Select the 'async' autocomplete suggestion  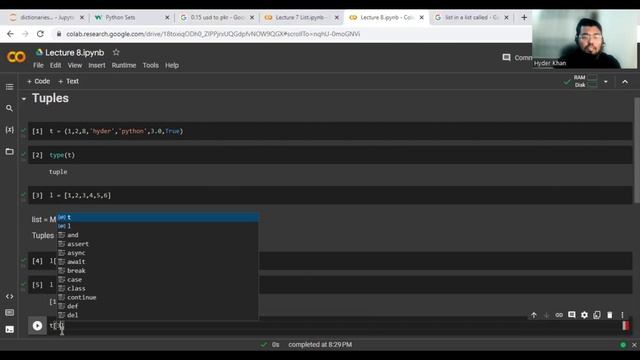click(157, 253)
